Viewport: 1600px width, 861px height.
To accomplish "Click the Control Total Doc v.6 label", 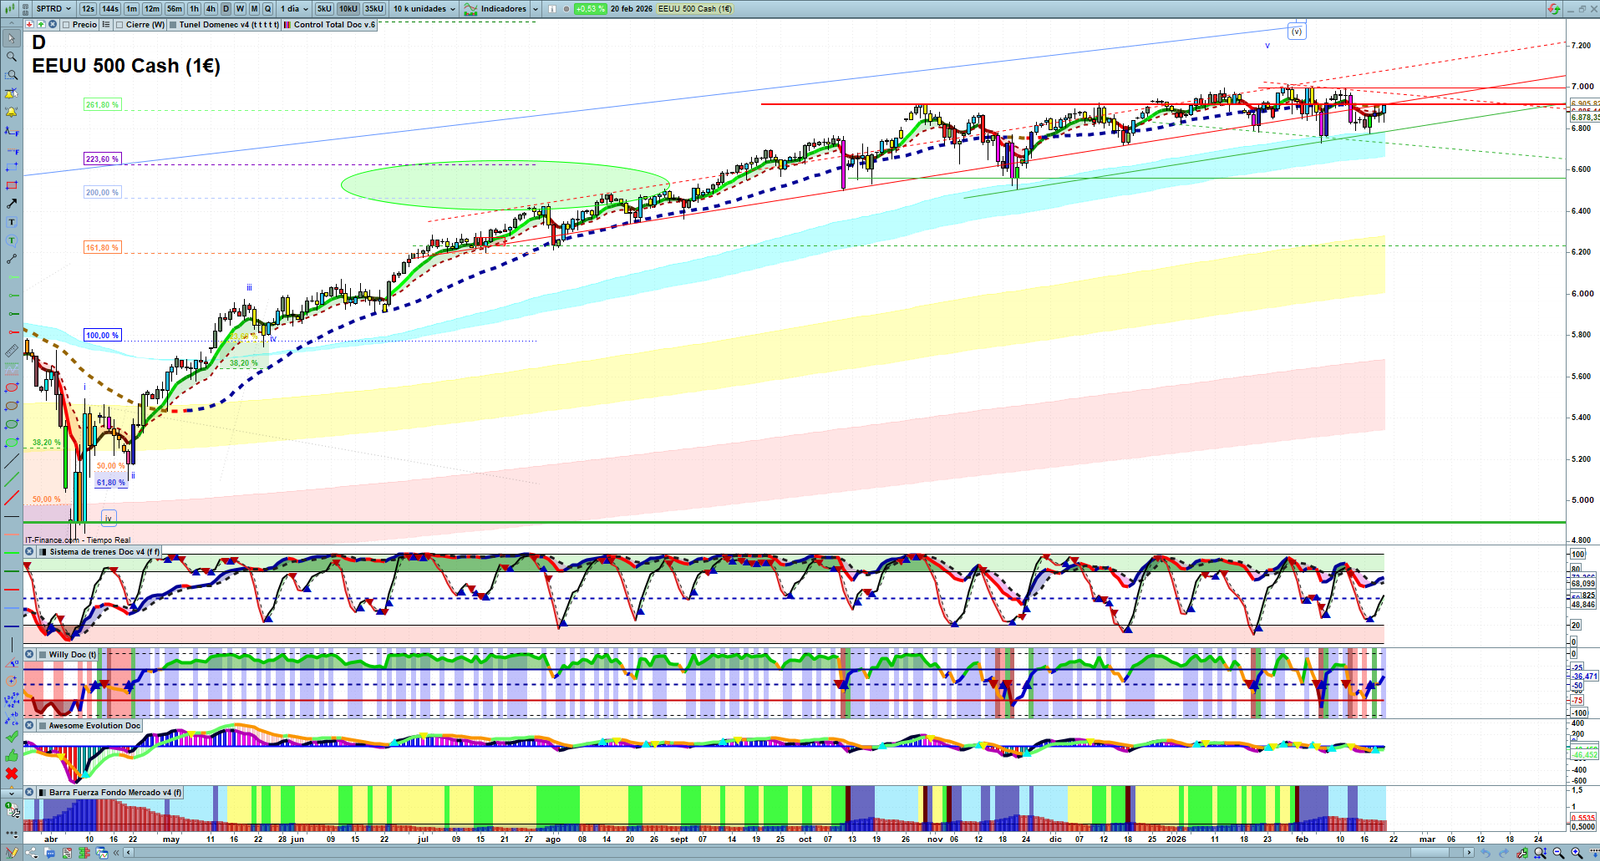I will tap(335, 24).
